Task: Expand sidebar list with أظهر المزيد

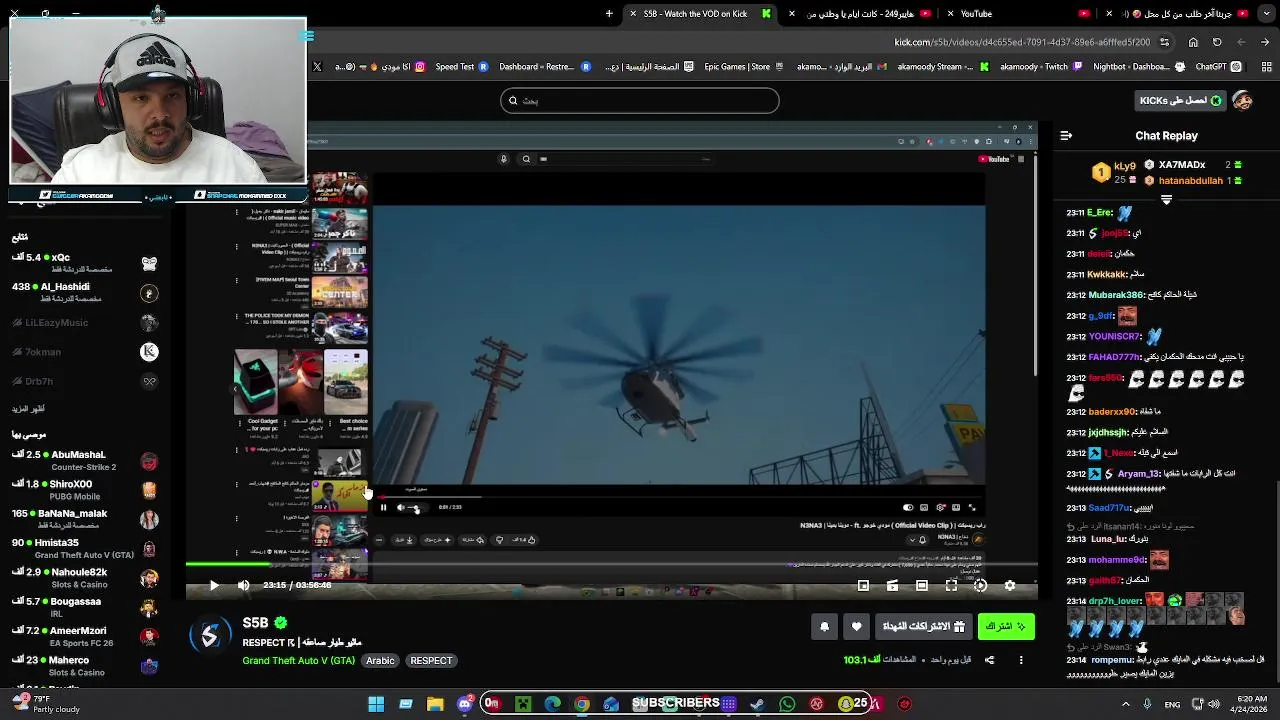Action: (x=28, y=408)
